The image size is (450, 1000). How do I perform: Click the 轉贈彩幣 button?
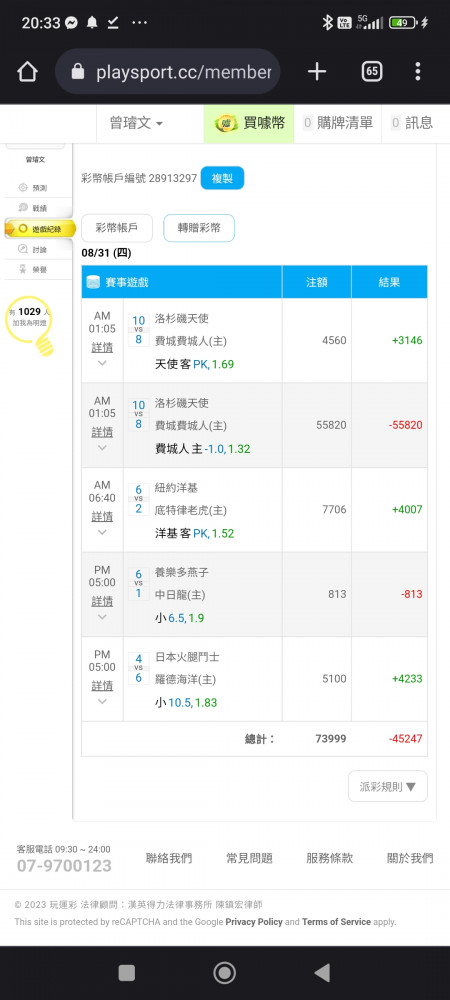coord(199,228)
